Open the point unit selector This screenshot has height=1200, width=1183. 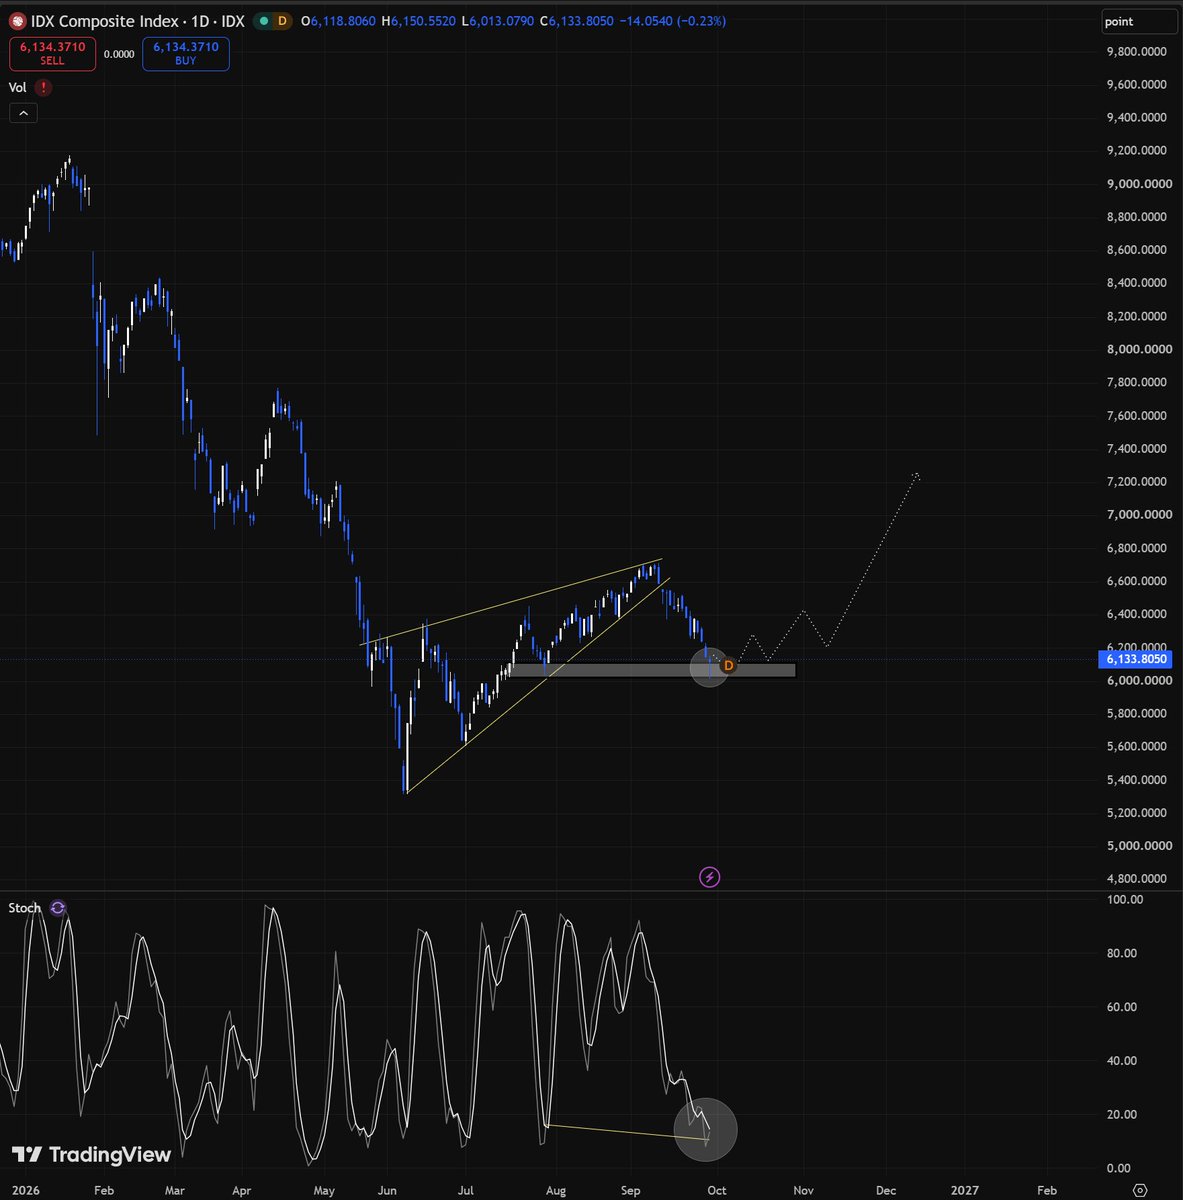(1140, 22)
